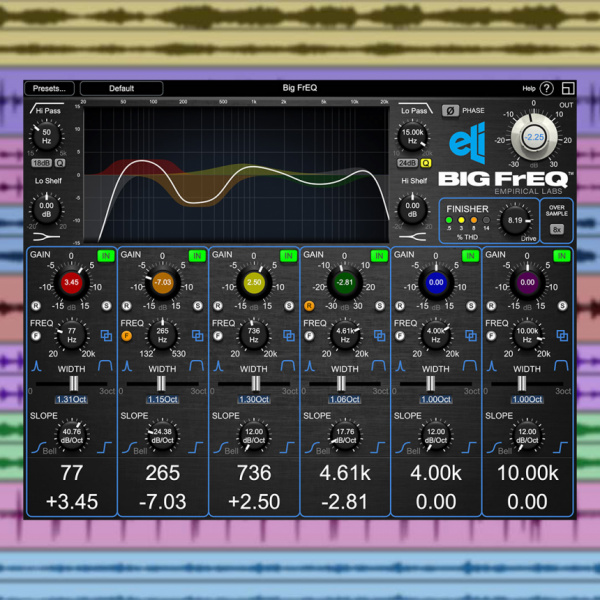
Task: Click the R button on the 77 Hz band
Action: point(36,306)
